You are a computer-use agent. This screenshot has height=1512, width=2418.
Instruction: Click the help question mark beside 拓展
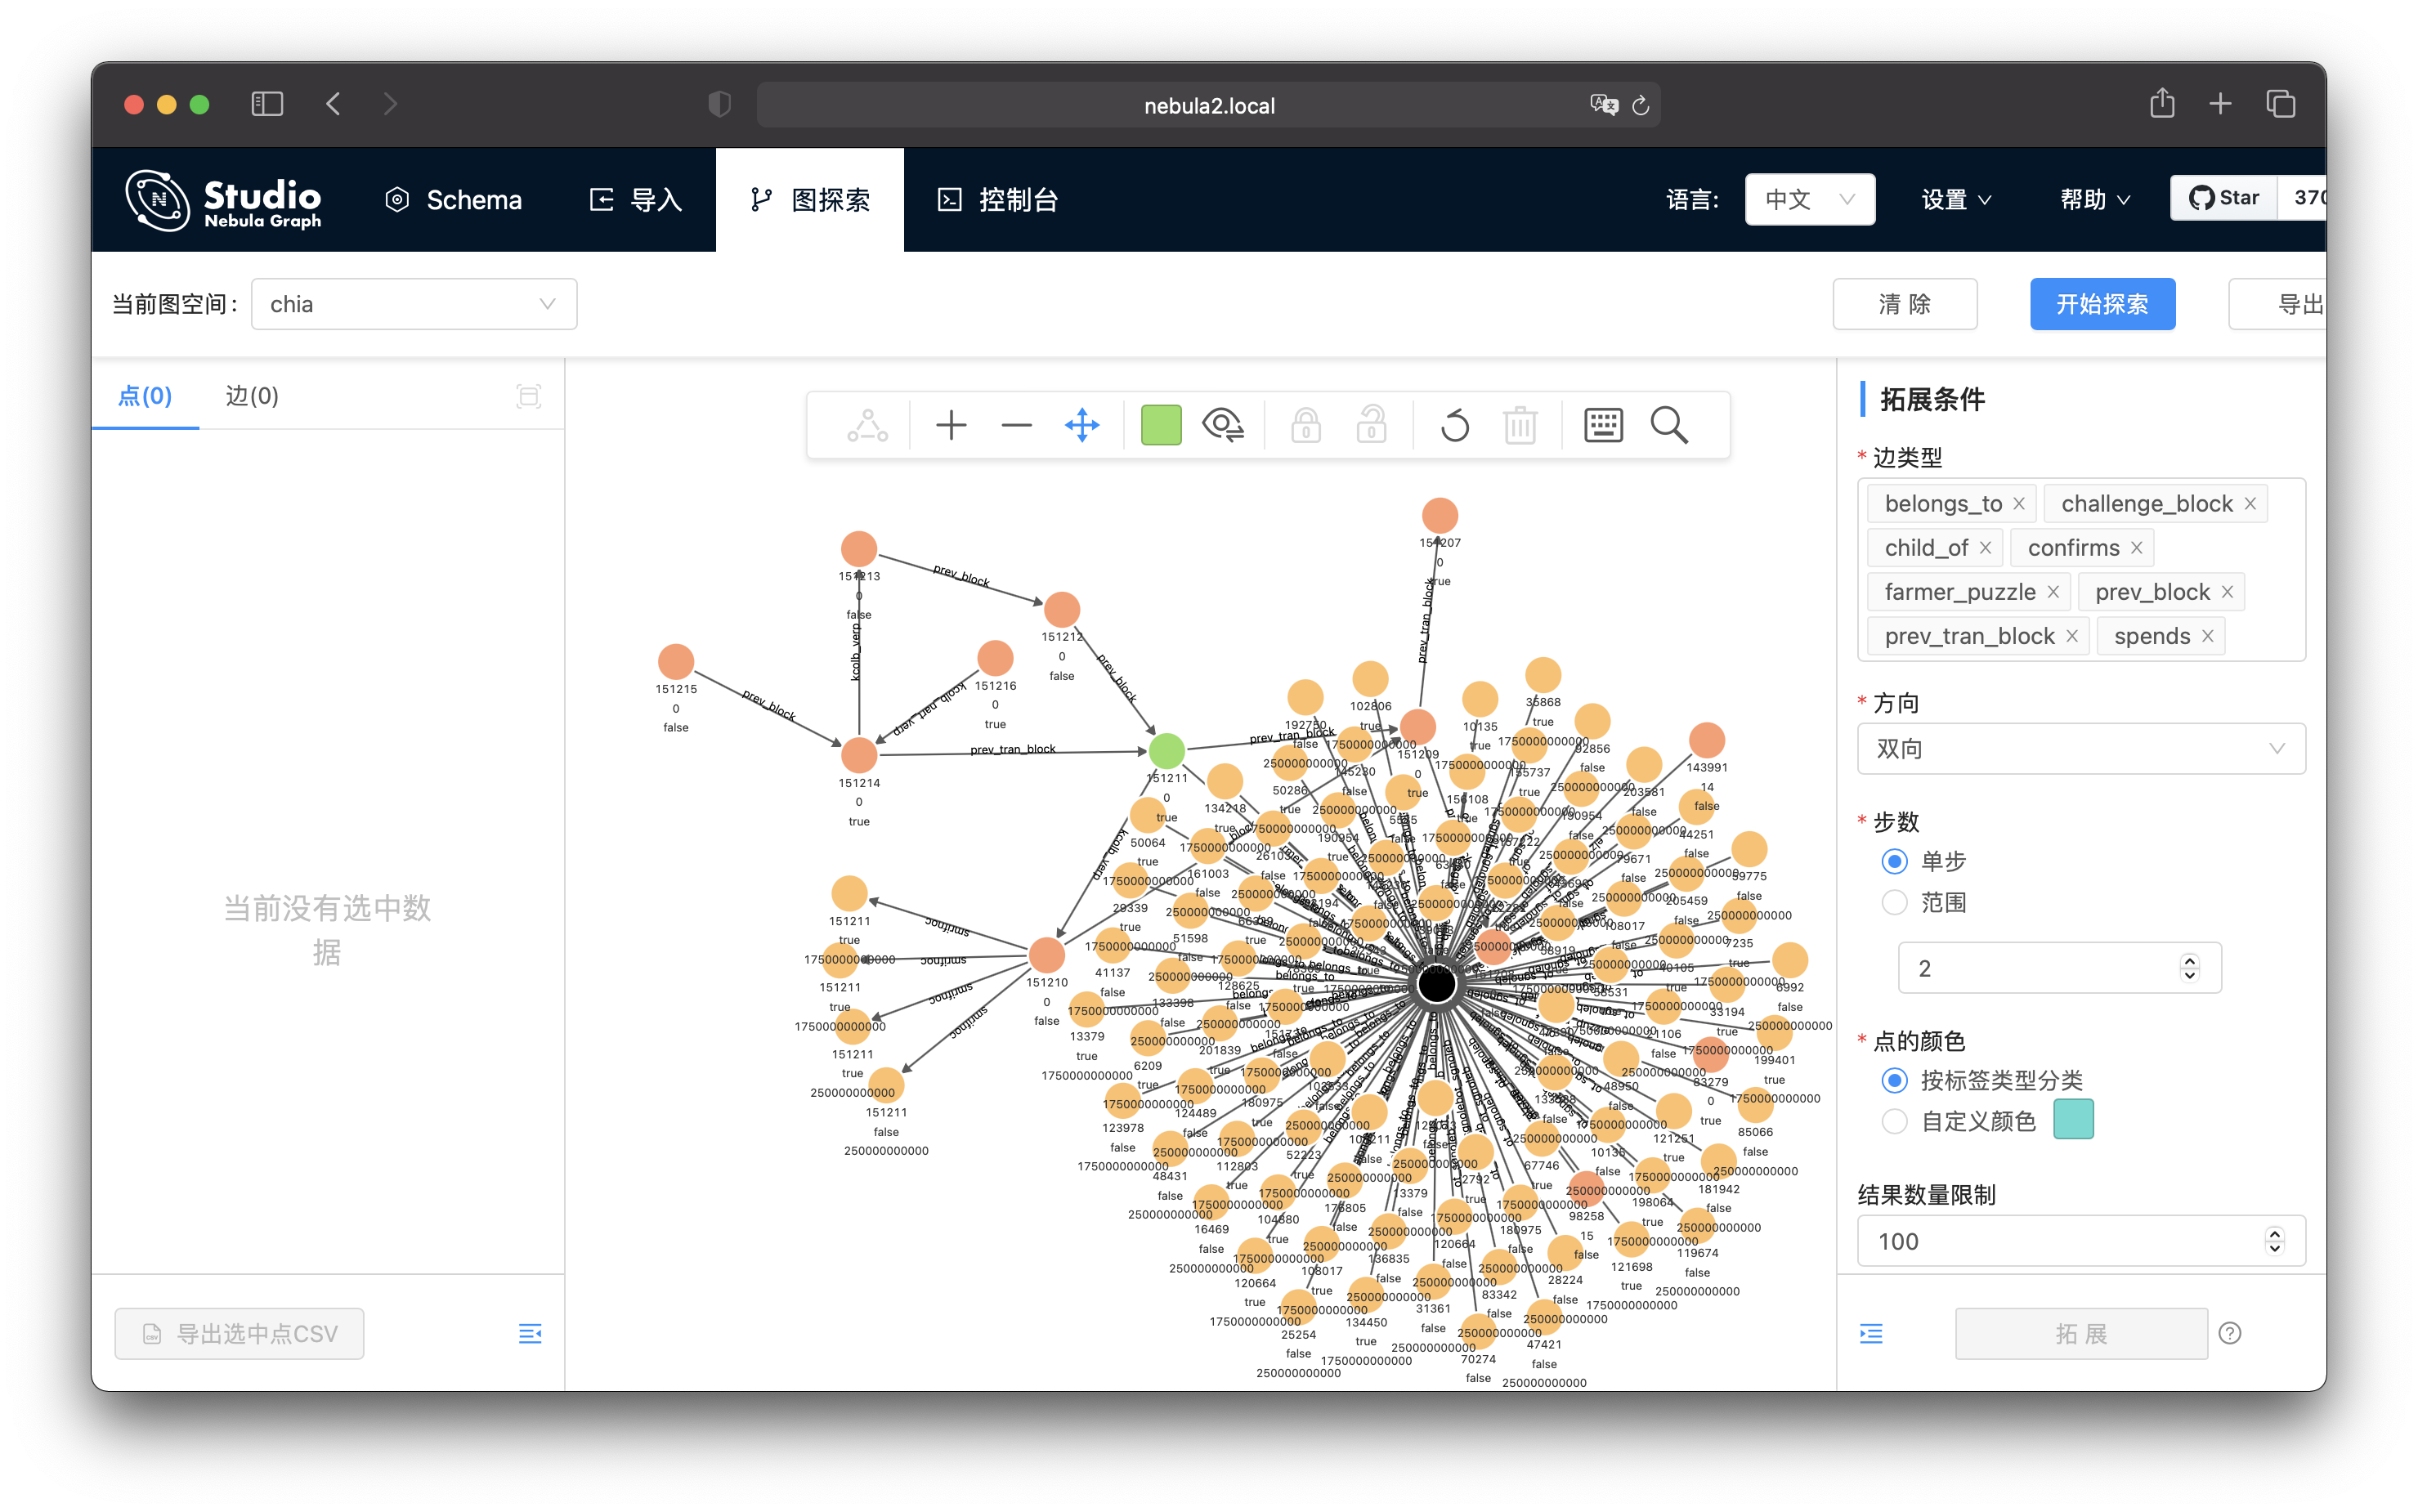2230,1333
